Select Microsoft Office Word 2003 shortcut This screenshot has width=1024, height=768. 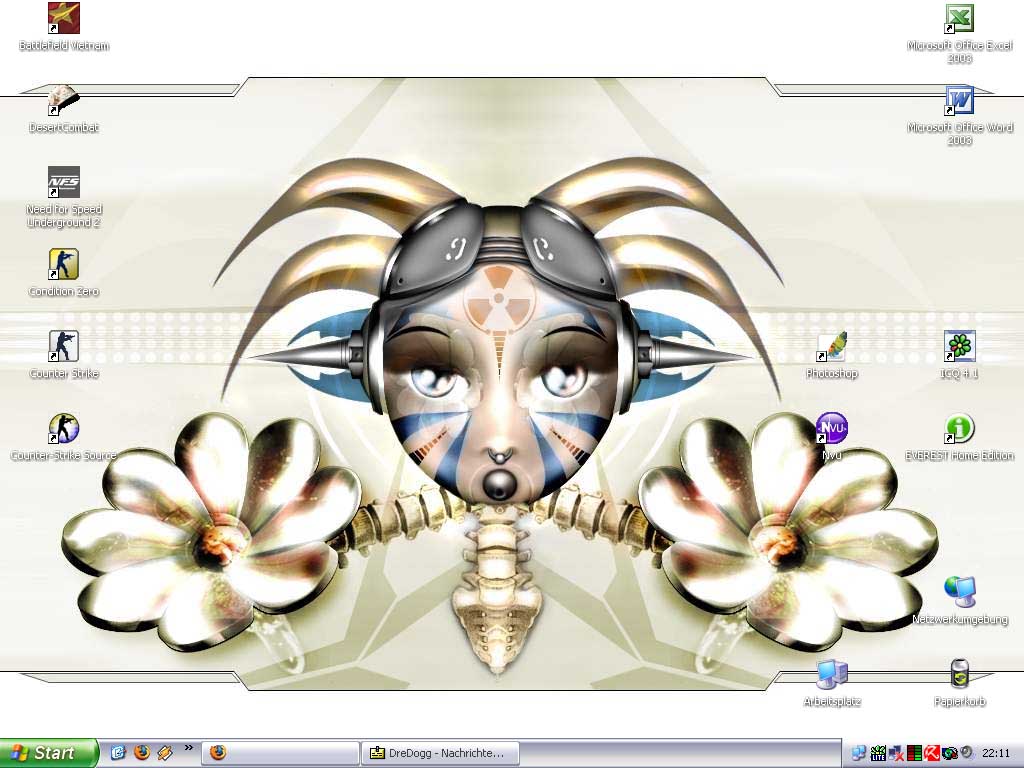[x=959, y=115]
